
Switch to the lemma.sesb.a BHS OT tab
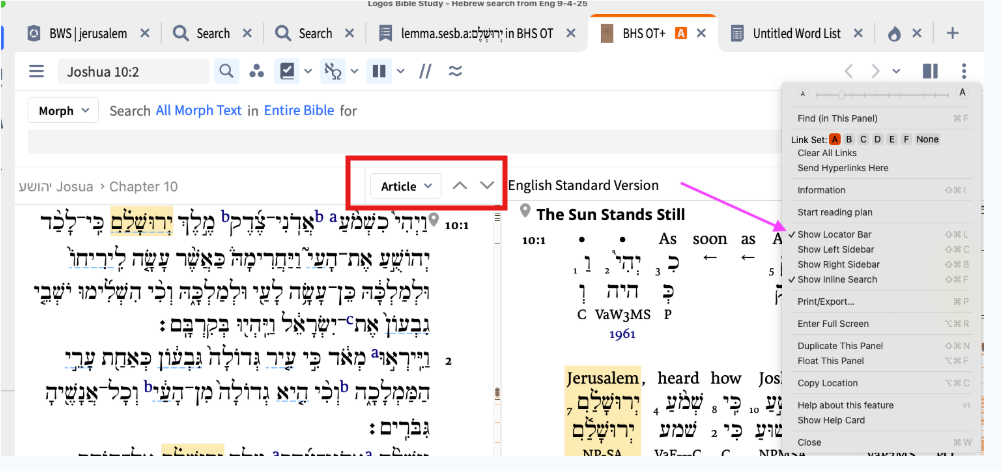(x=477, y=33)
